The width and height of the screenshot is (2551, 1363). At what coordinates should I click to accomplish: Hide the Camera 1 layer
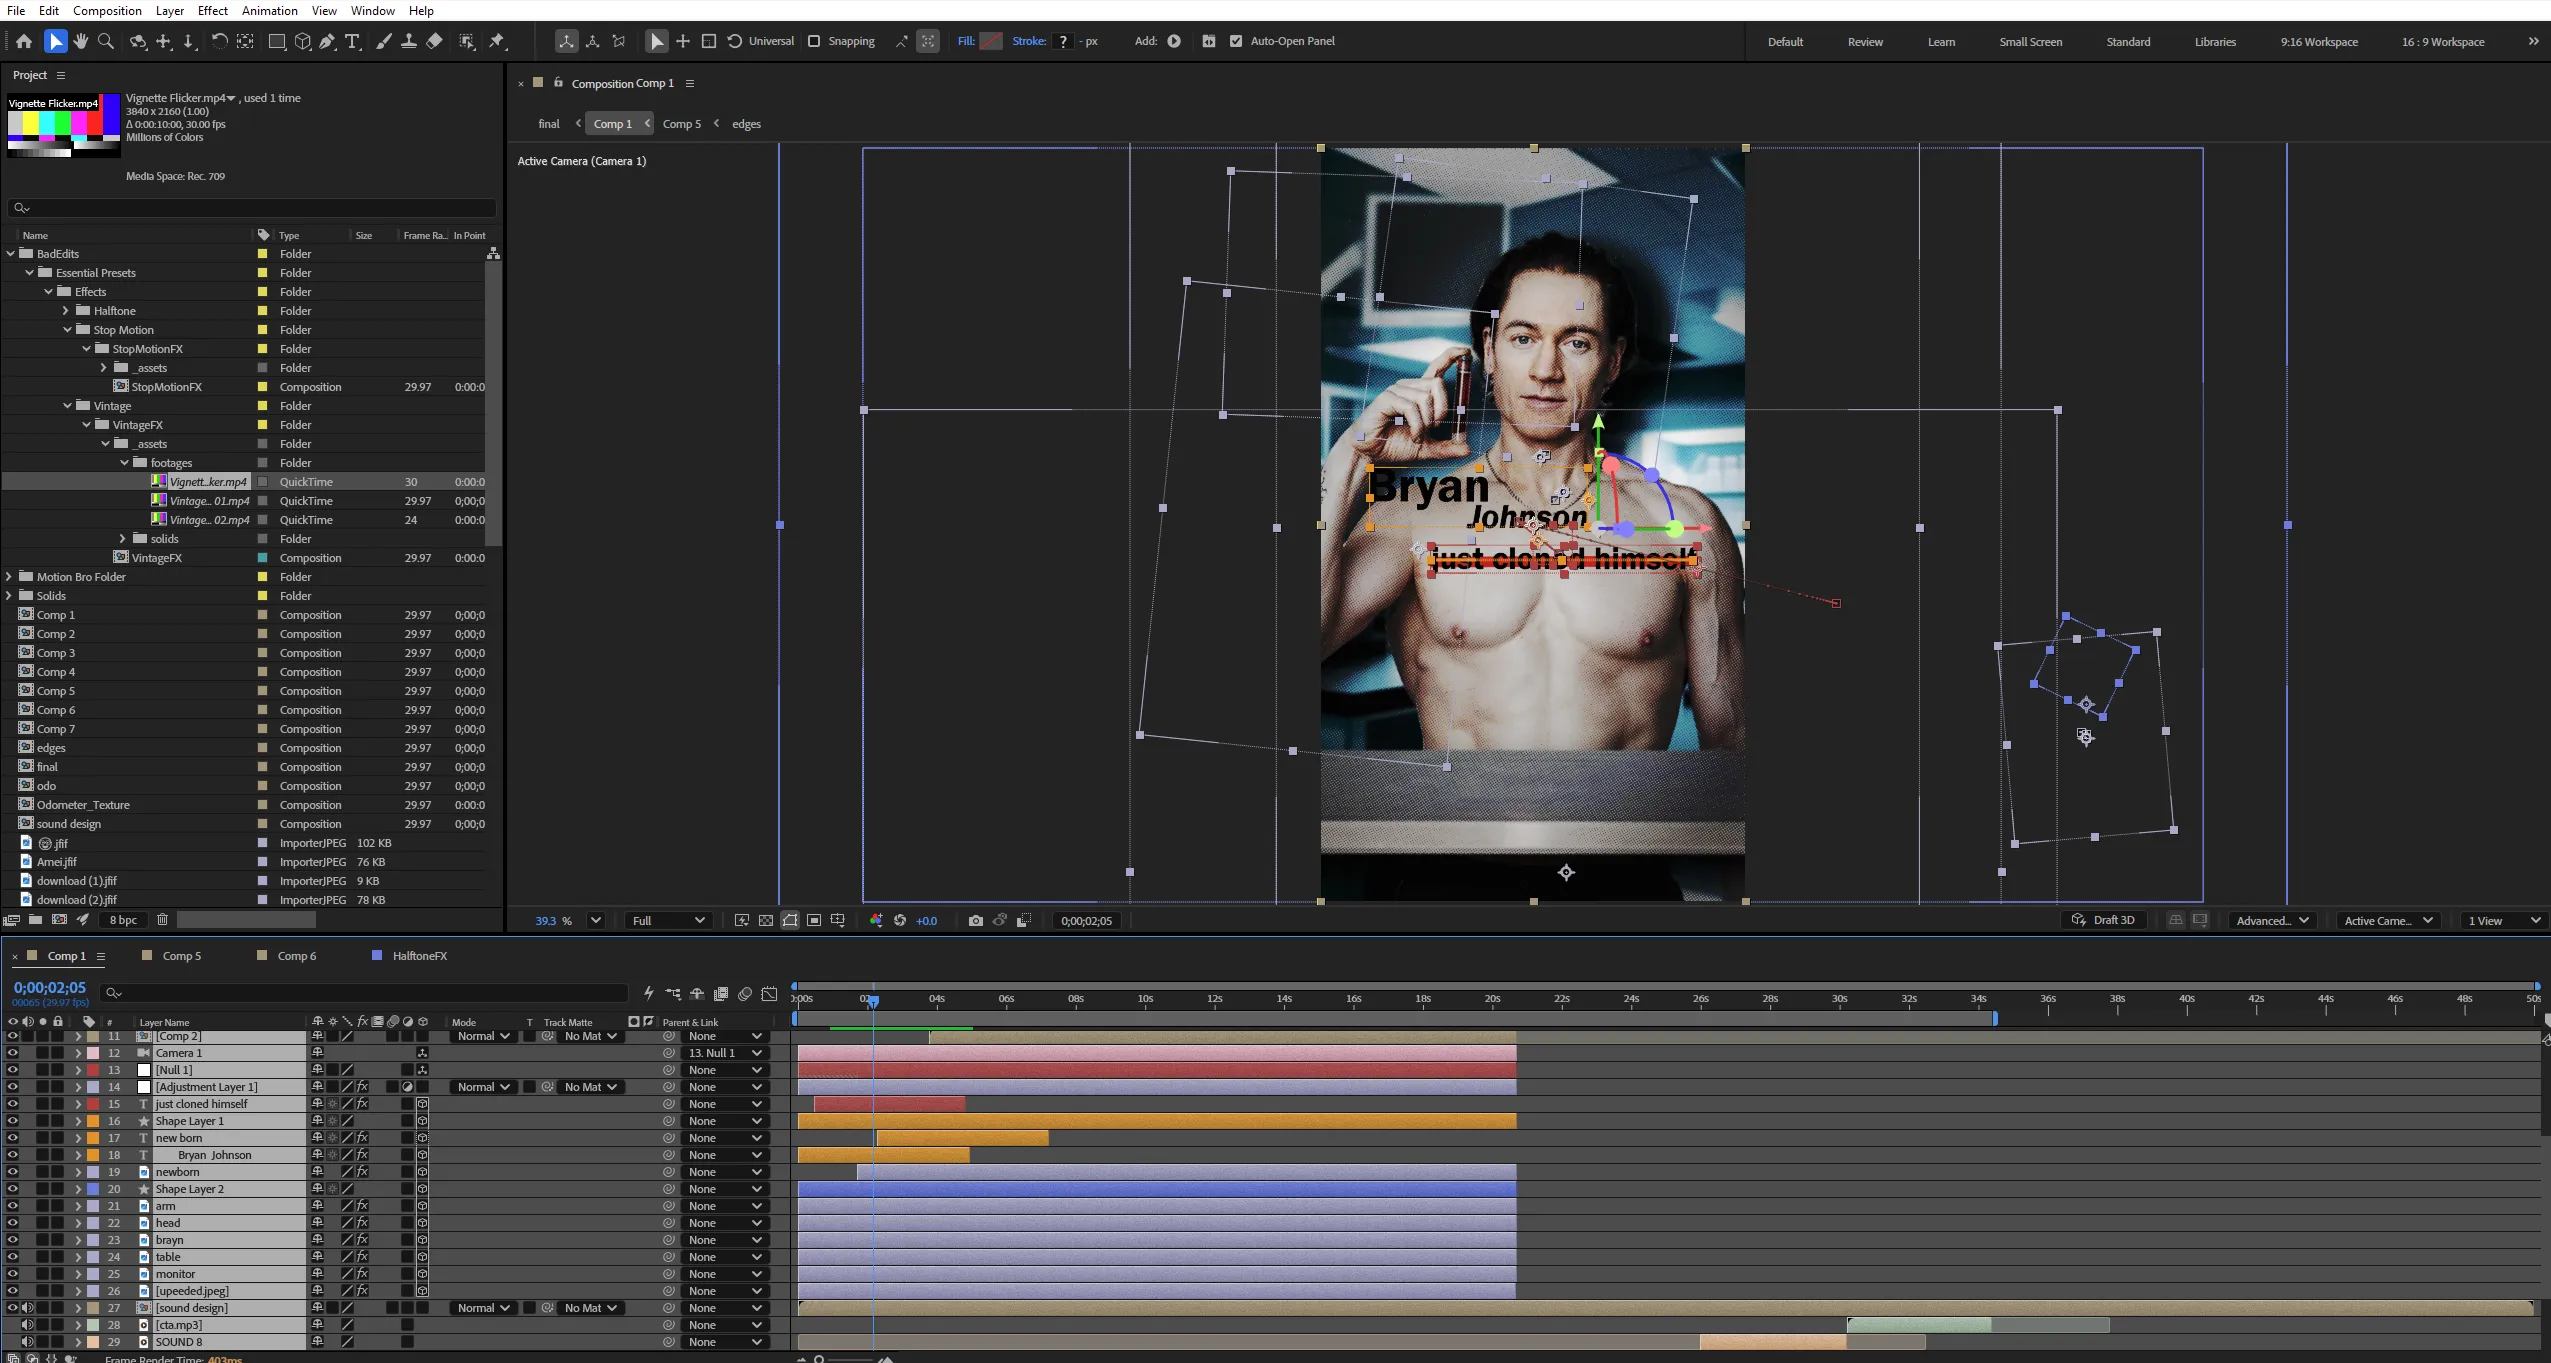[13, 1053]
